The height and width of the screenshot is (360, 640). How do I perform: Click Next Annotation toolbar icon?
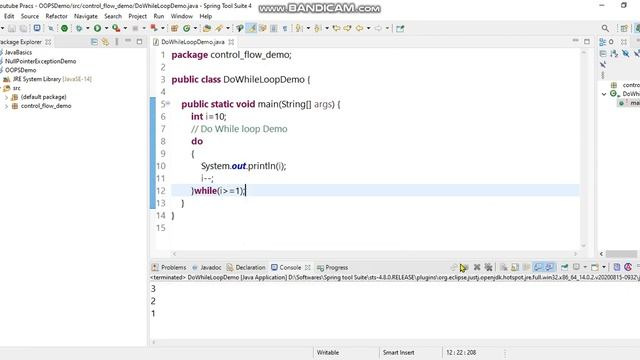click(299, 28)
